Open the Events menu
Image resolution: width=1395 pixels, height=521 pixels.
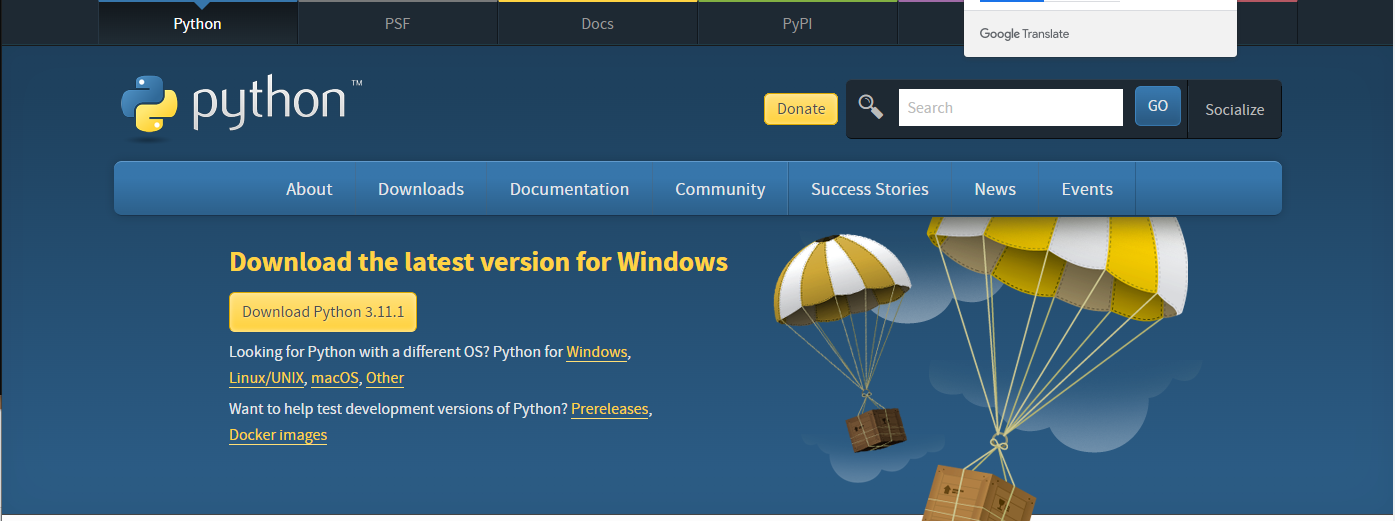(1087, 189)
